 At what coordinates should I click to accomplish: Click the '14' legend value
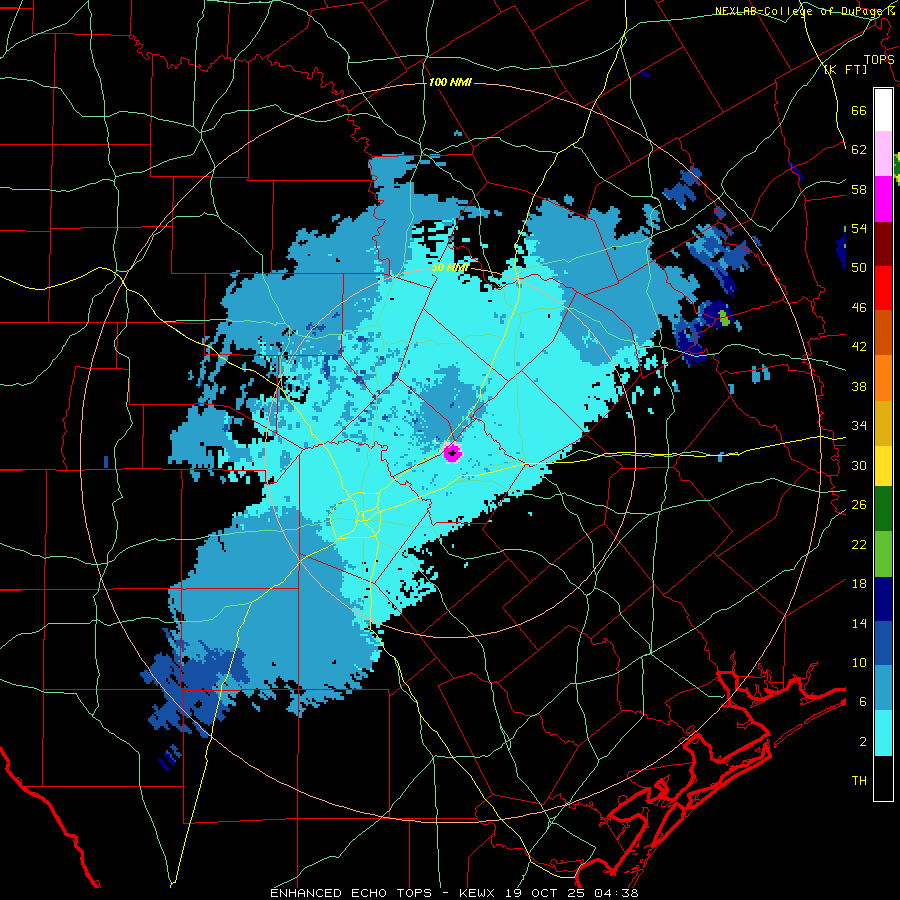coord(859,623)
